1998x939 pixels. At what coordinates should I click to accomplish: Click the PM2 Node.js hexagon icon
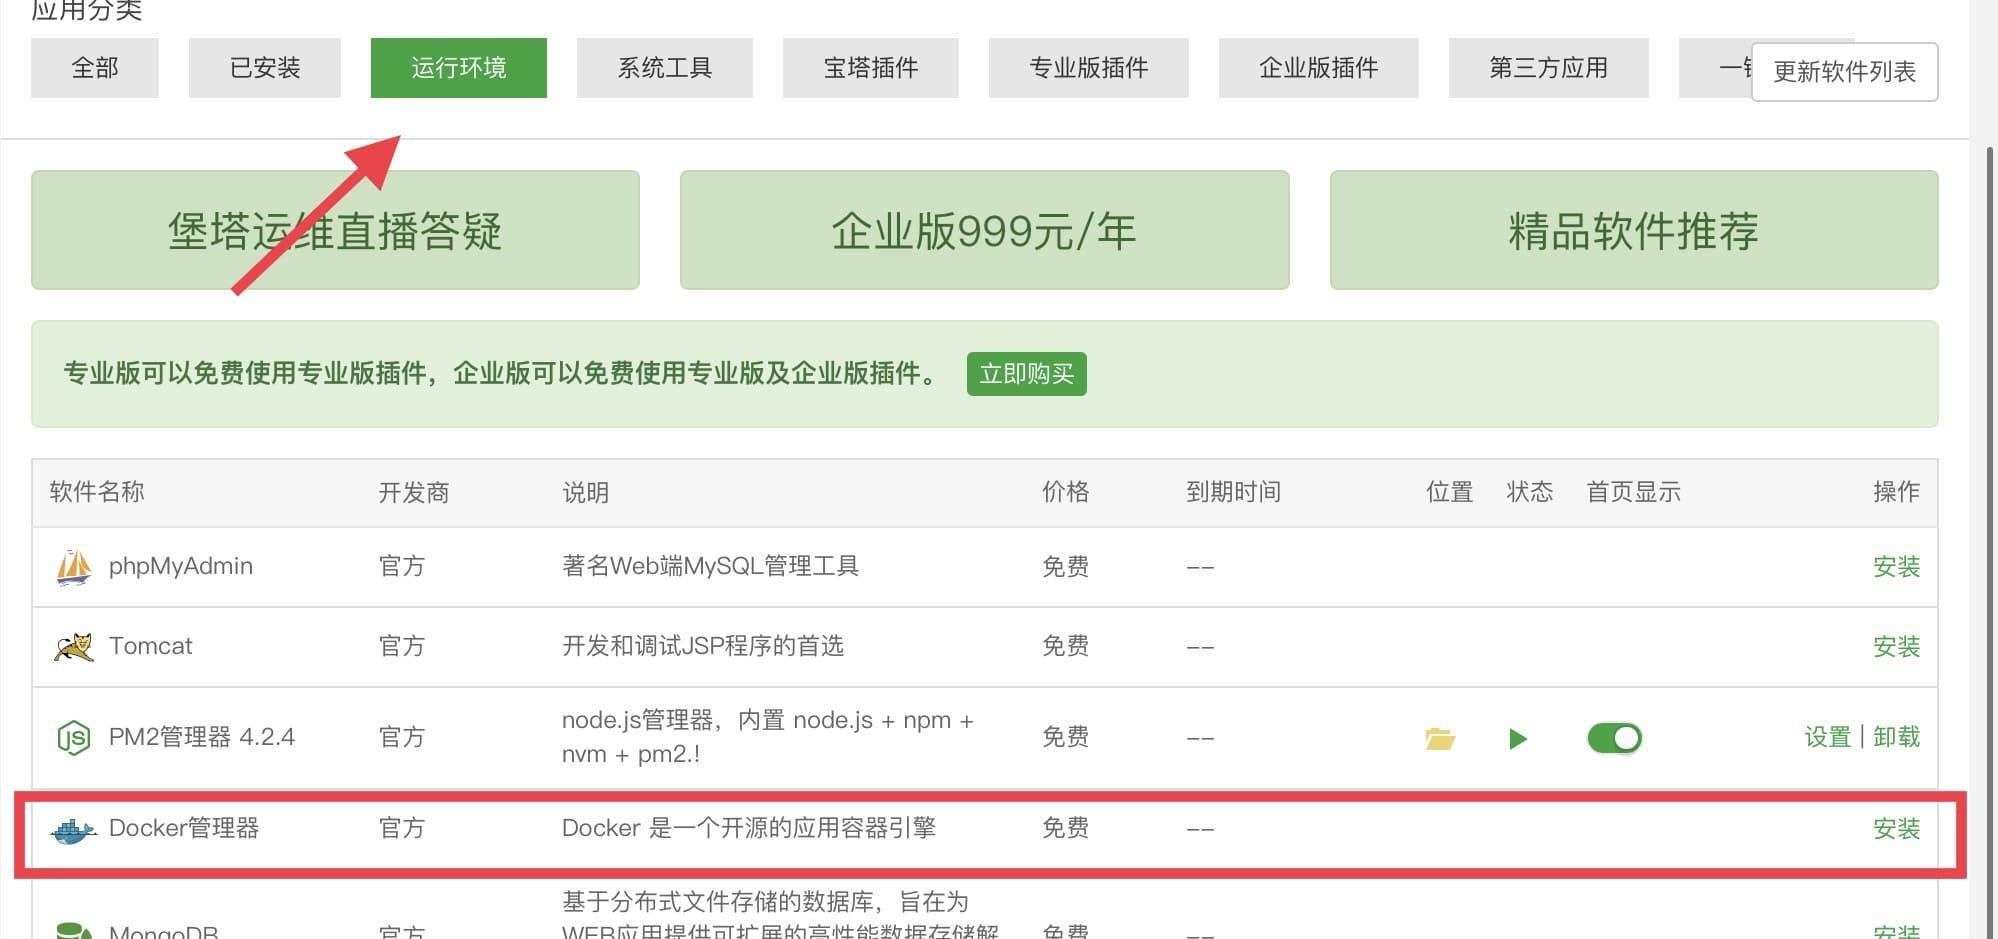(x=74, y=738)
